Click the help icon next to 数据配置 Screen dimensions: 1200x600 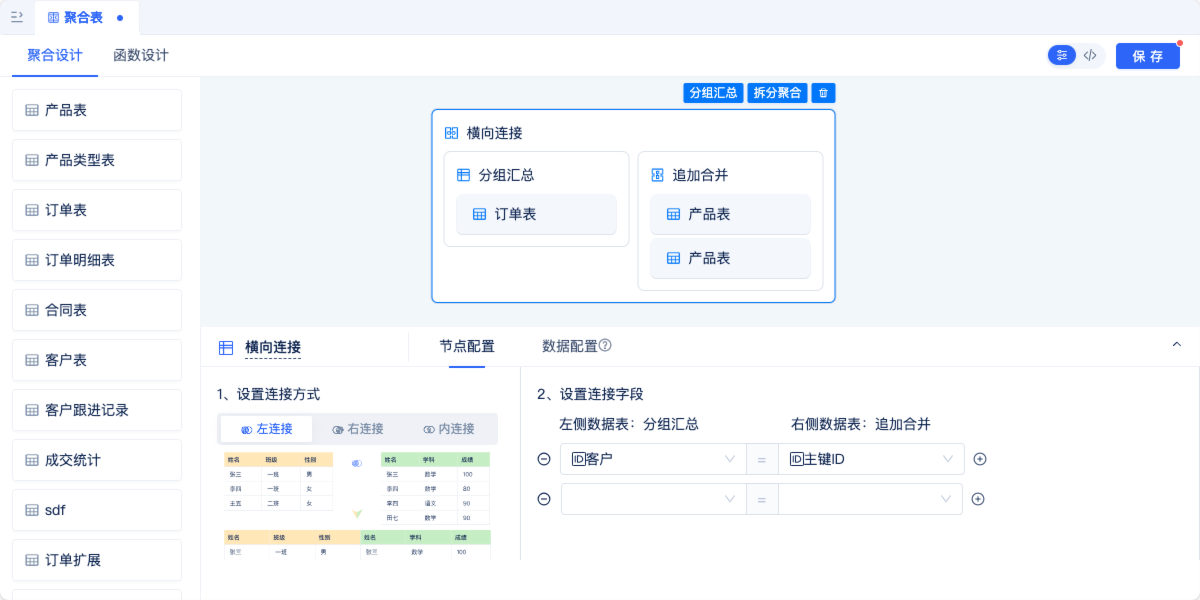click(x=605, y=346)
